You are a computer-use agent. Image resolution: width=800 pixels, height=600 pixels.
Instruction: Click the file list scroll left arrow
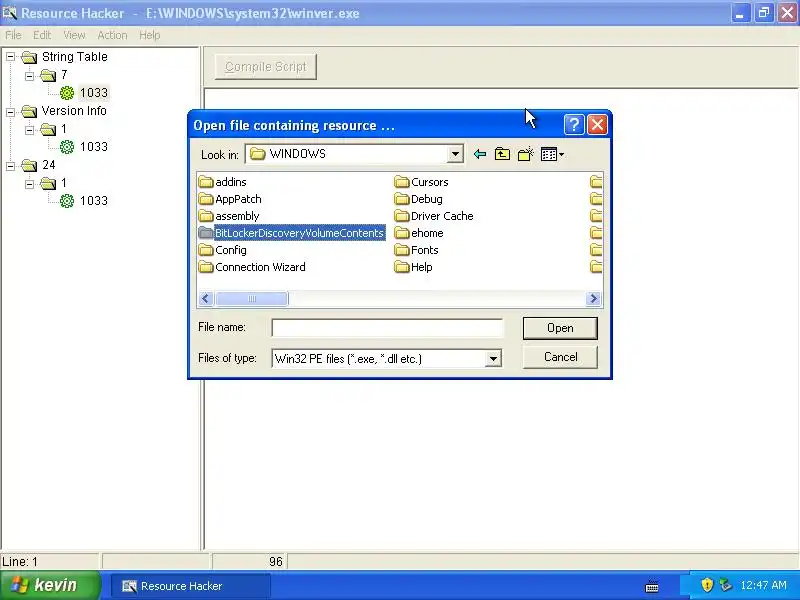point(206,298)
